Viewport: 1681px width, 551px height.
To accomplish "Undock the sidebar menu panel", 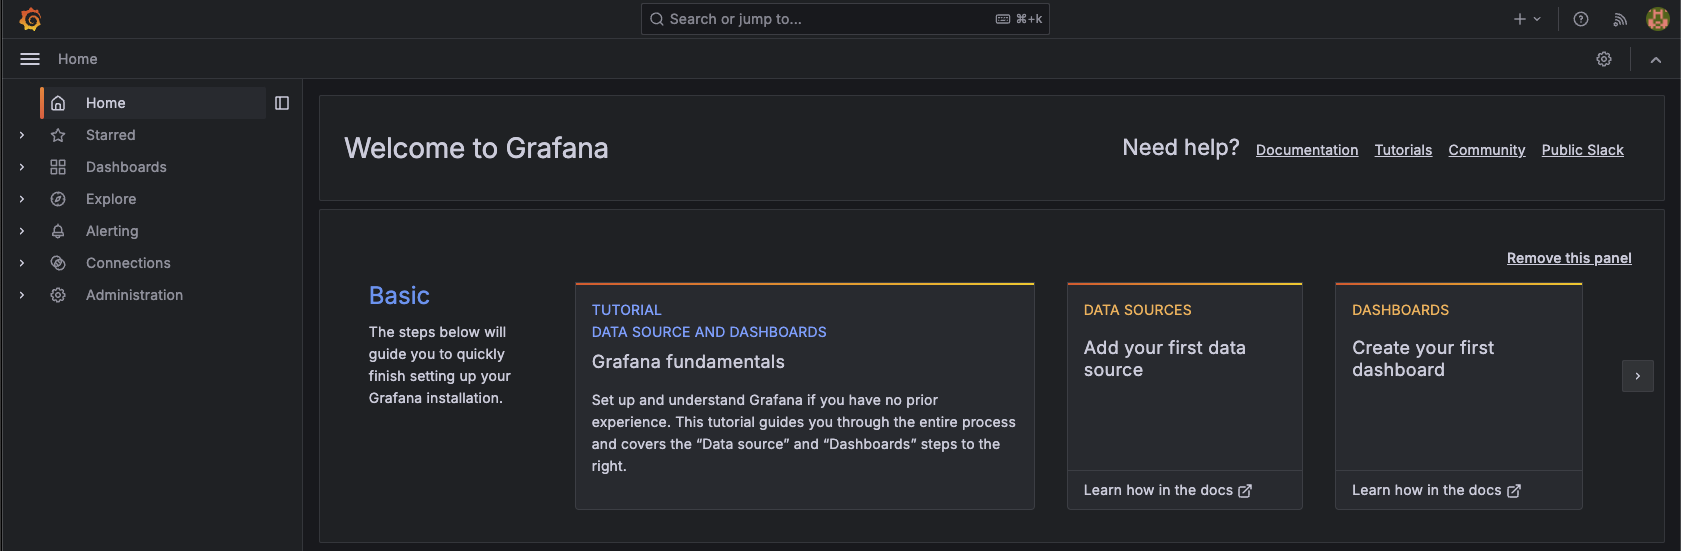I will point(282,103).
